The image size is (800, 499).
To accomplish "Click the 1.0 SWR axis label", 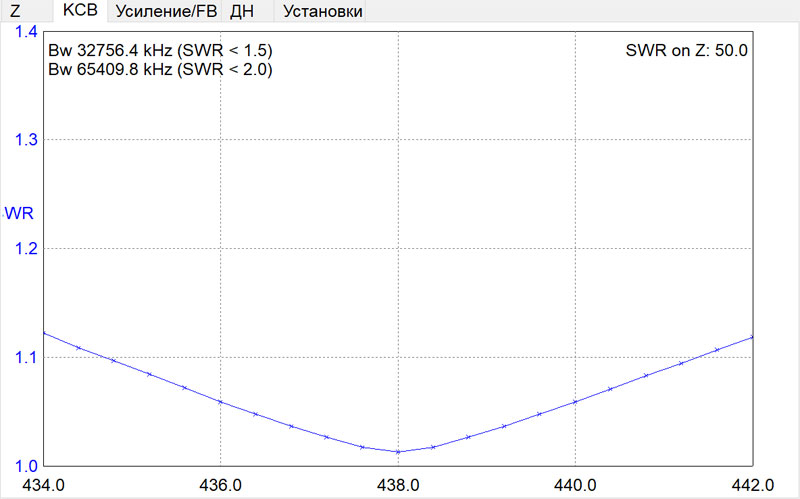I will [x=25, y=466].
